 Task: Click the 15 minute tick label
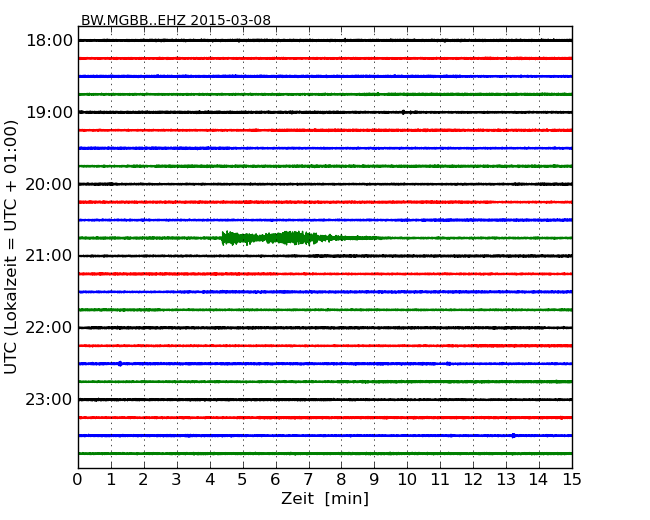coord(572,480)
